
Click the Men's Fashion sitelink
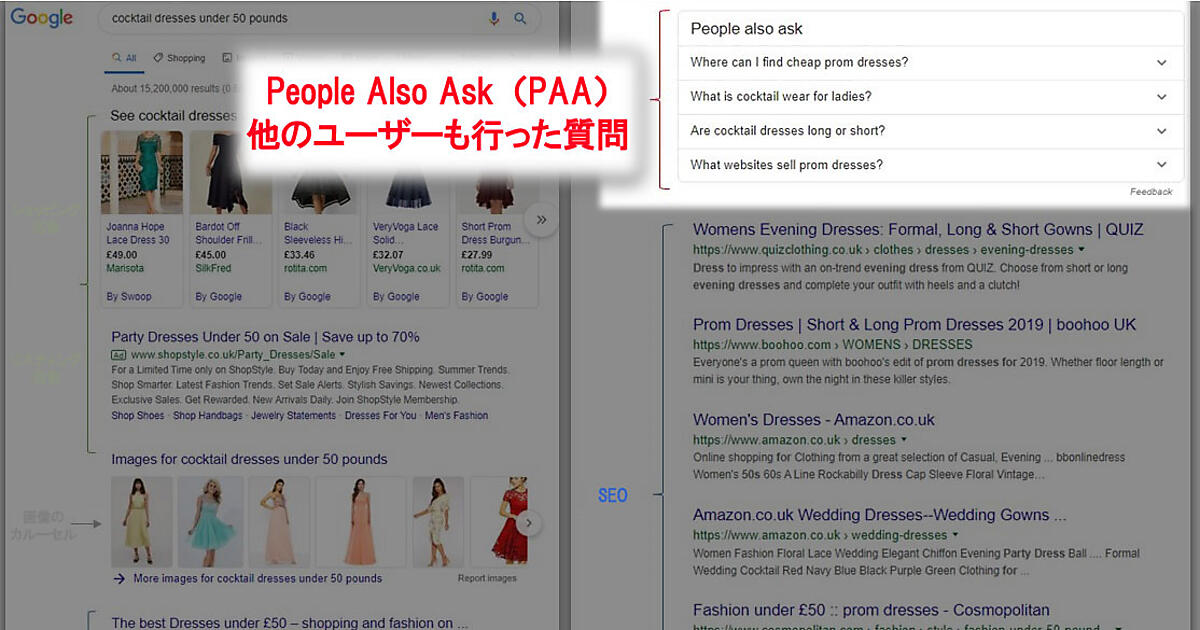pos(456,415)
